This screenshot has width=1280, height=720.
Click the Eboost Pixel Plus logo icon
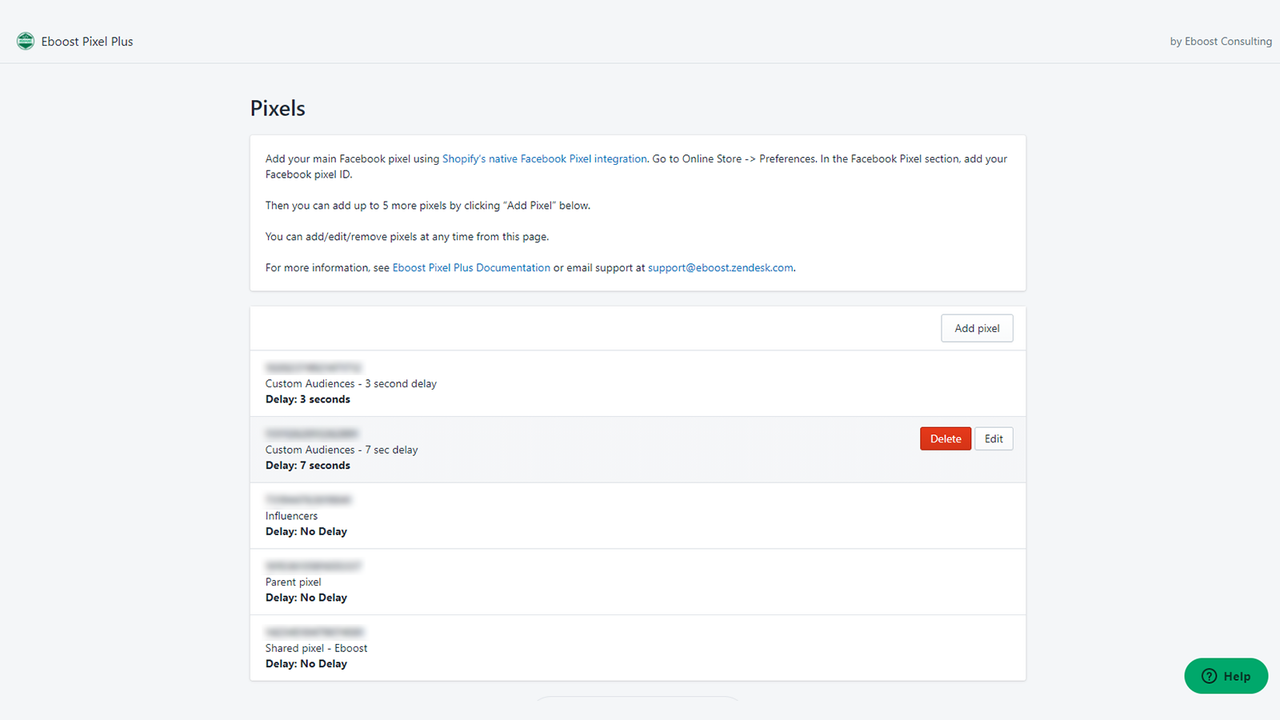pyautogui.click(x=25, y=41)
